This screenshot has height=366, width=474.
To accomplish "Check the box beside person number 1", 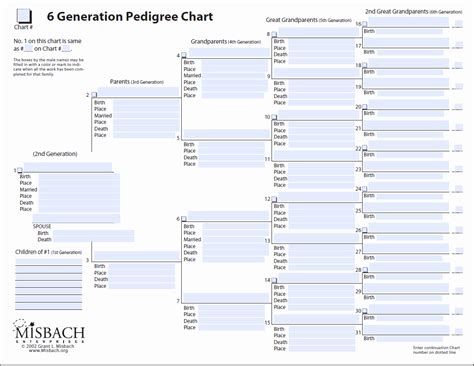I will 20,170.
